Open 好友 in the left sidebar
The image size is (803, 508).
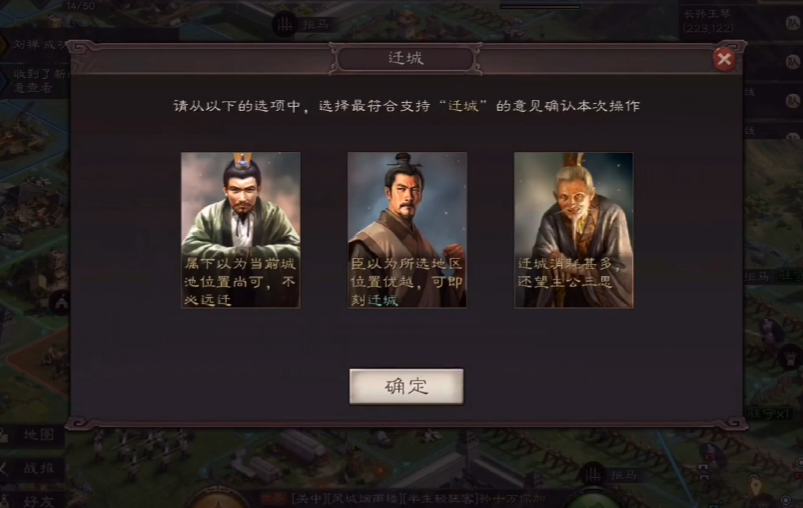tap(31, 500)
